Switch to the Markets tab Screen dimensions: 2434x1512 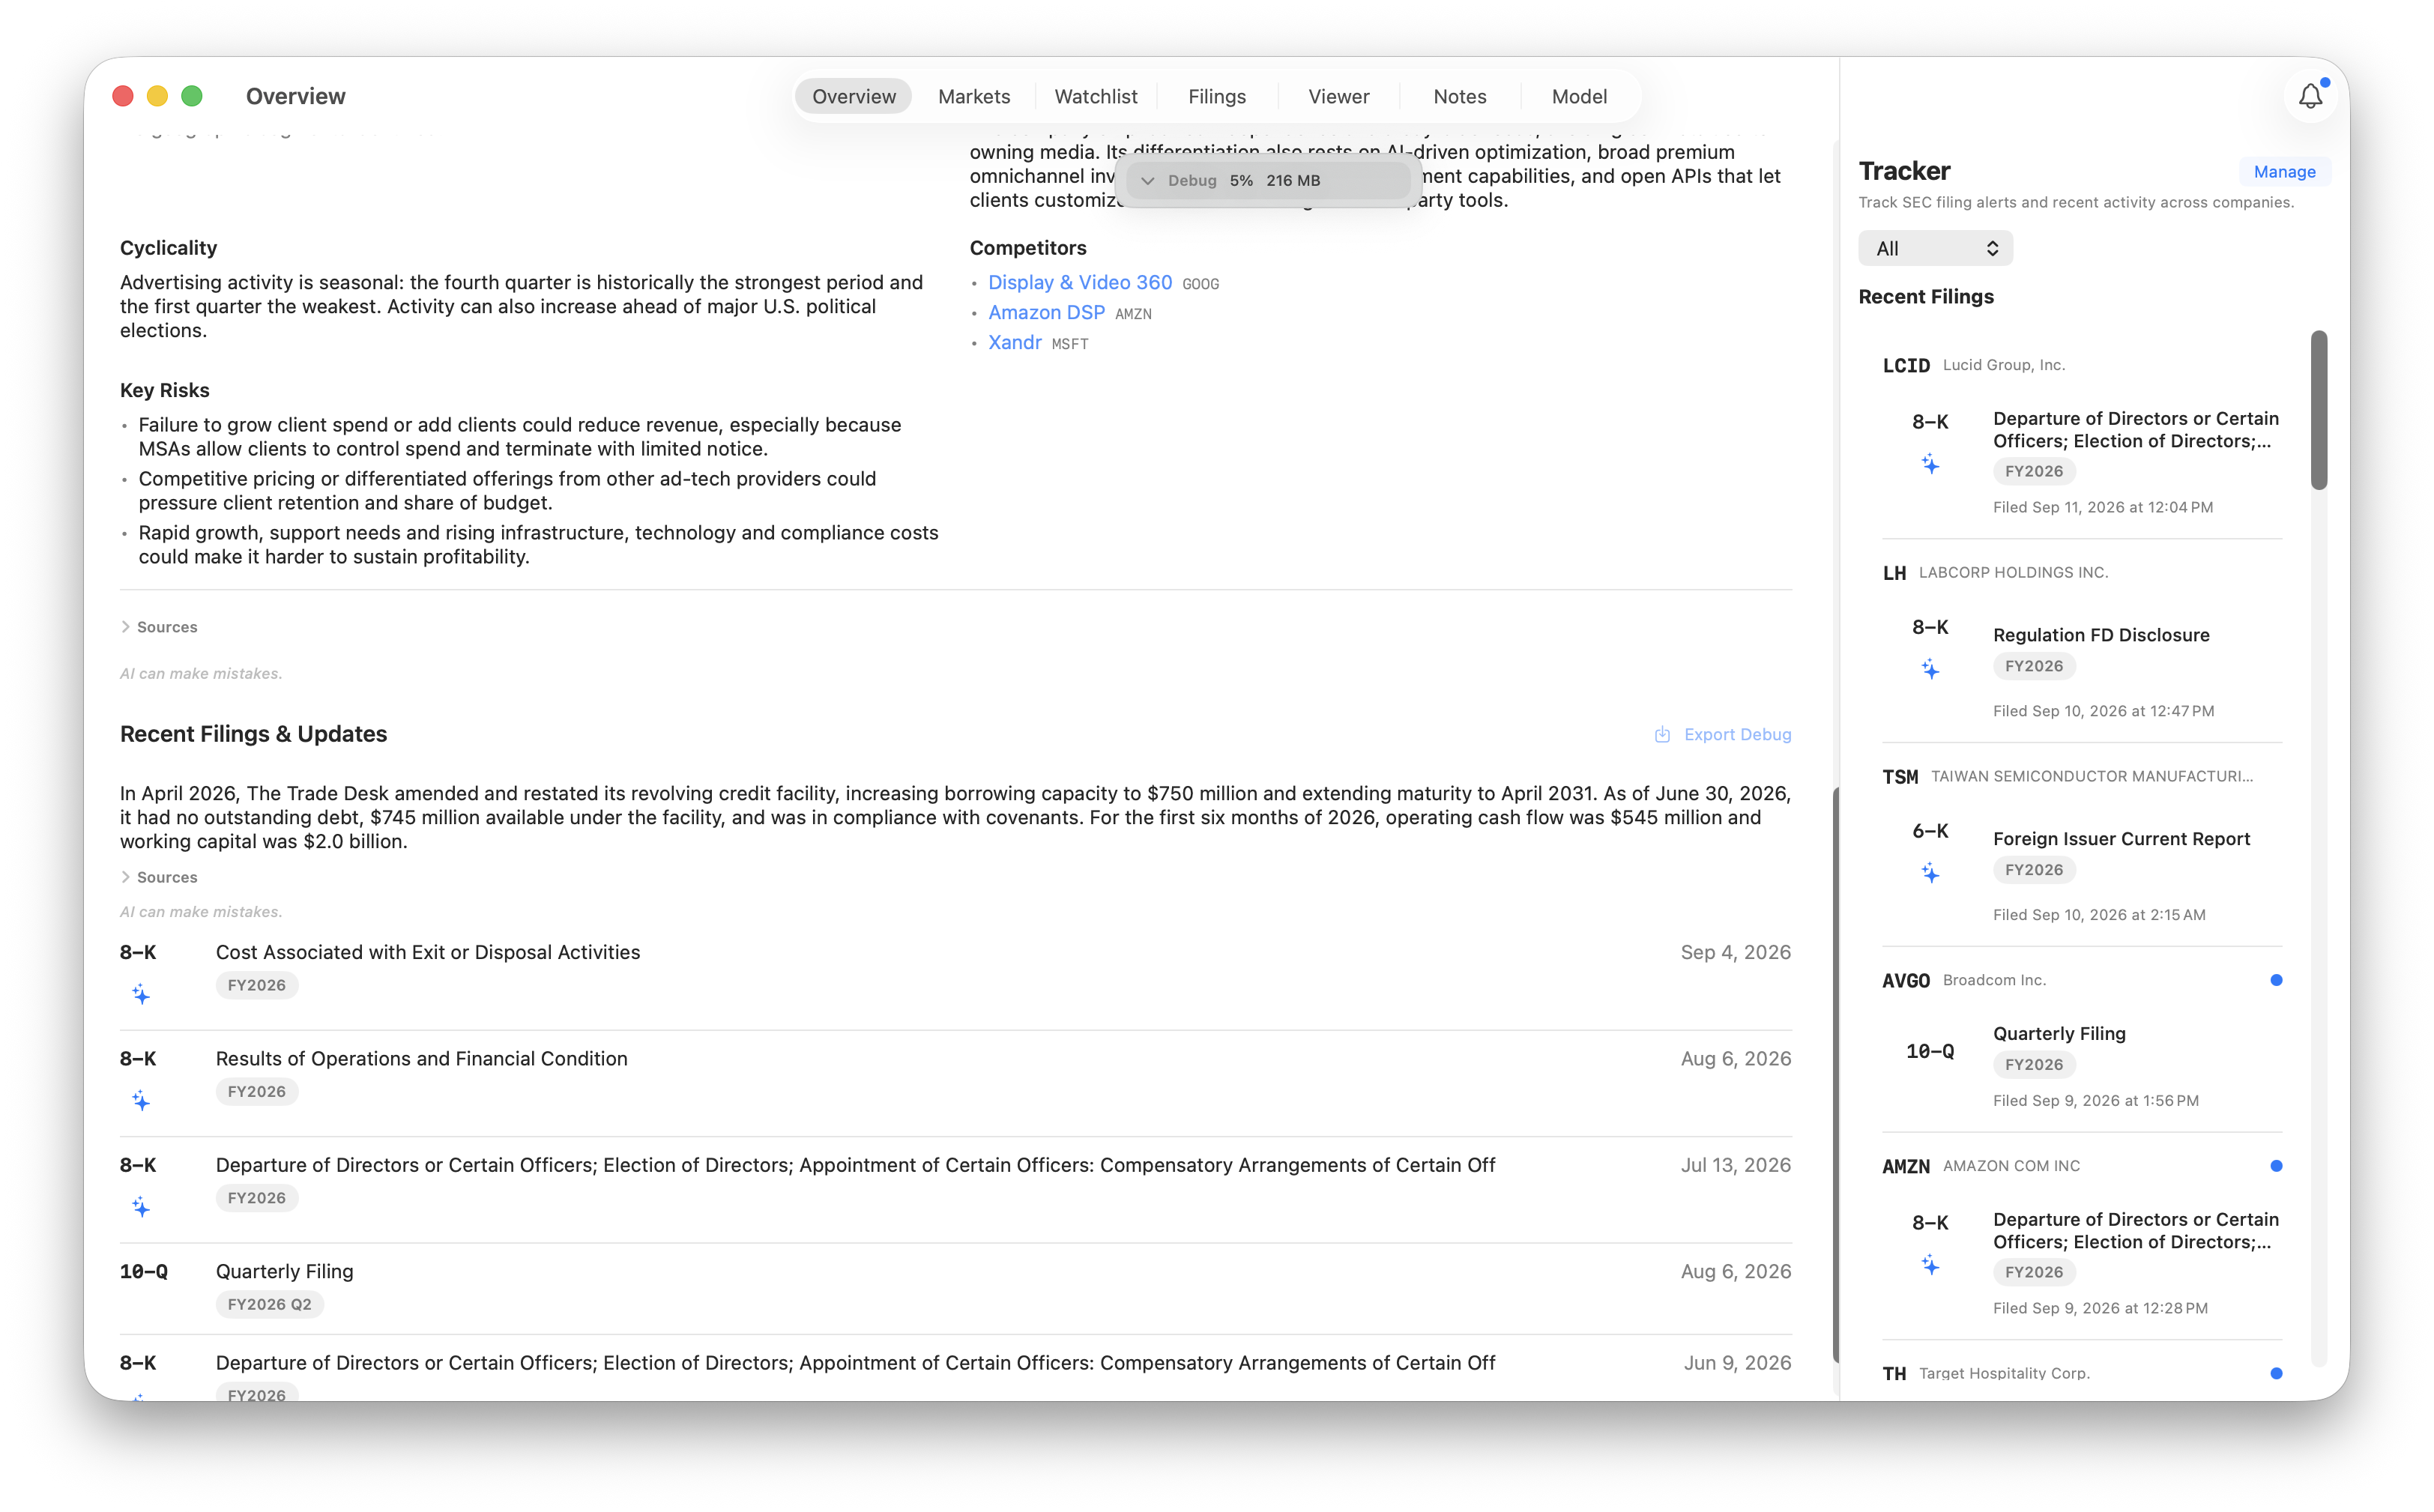point(974,96)
